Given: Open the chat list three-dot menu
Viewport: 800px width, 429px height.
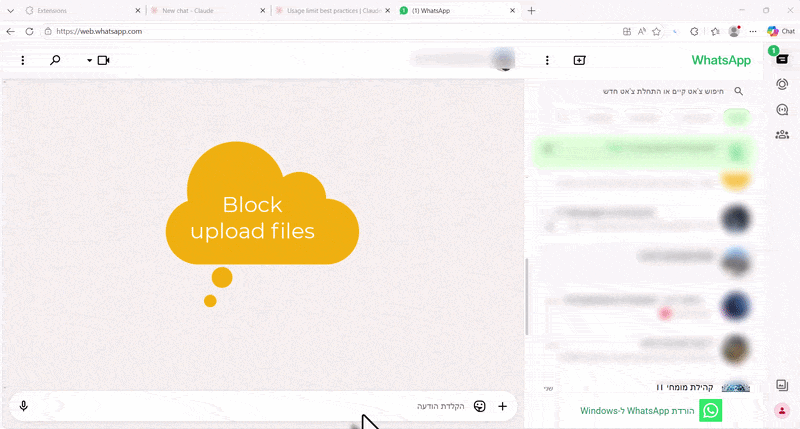Looking at the screenshot, I should point(547,60).
